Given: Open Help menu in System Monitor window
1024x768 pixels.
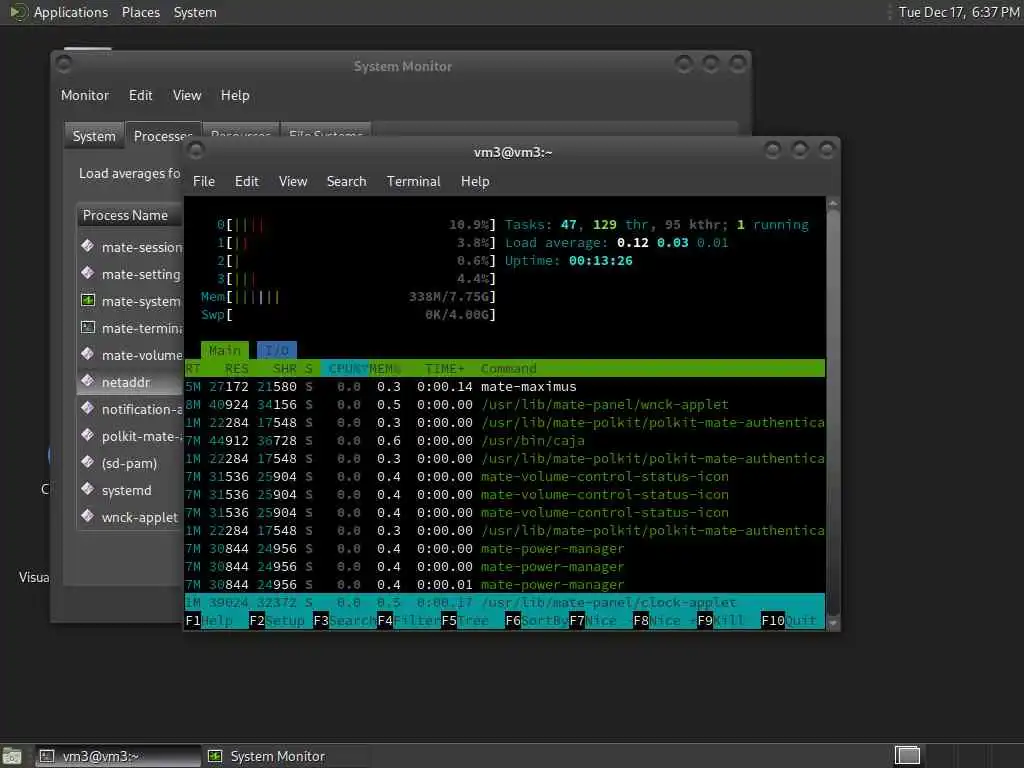Looking at the screenshot, I should [x=234, y=95].
